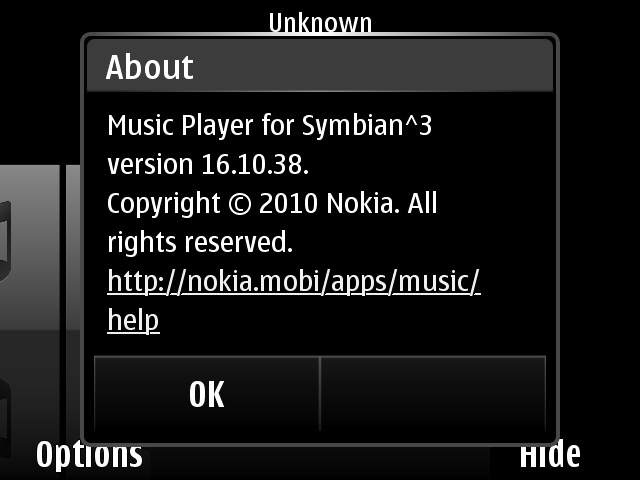Click the word 'All' ending copyright line
640x480 pixels.
pos(422,203)
